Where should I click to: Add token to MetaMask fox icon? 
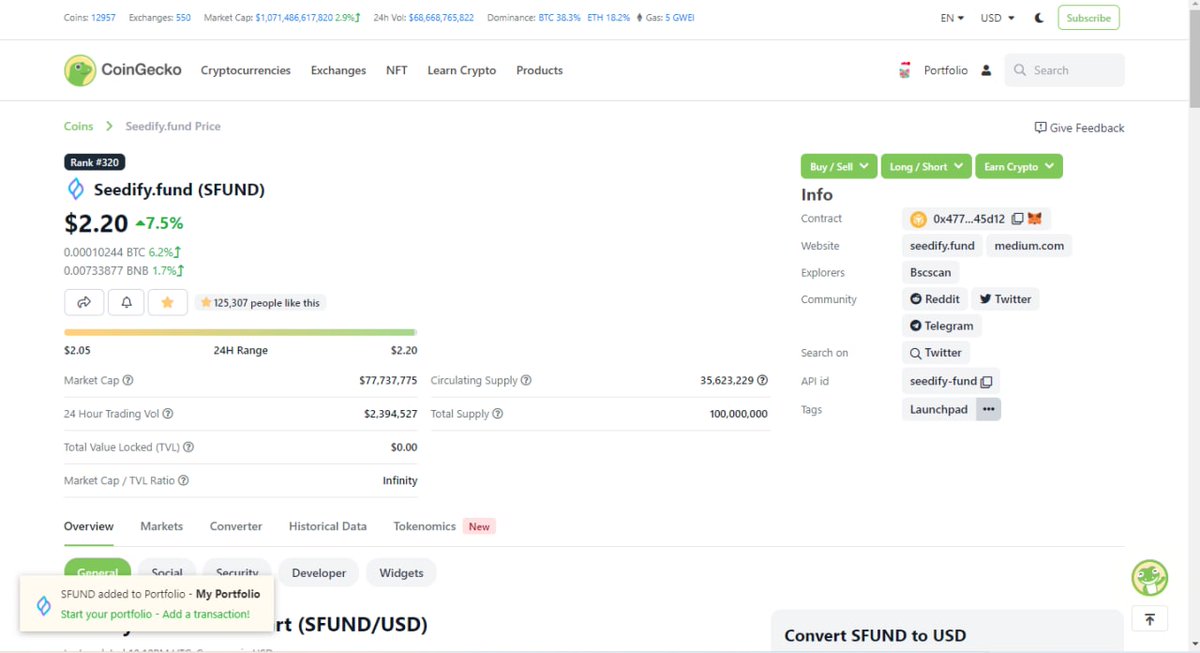click(x=1035, y=219)
